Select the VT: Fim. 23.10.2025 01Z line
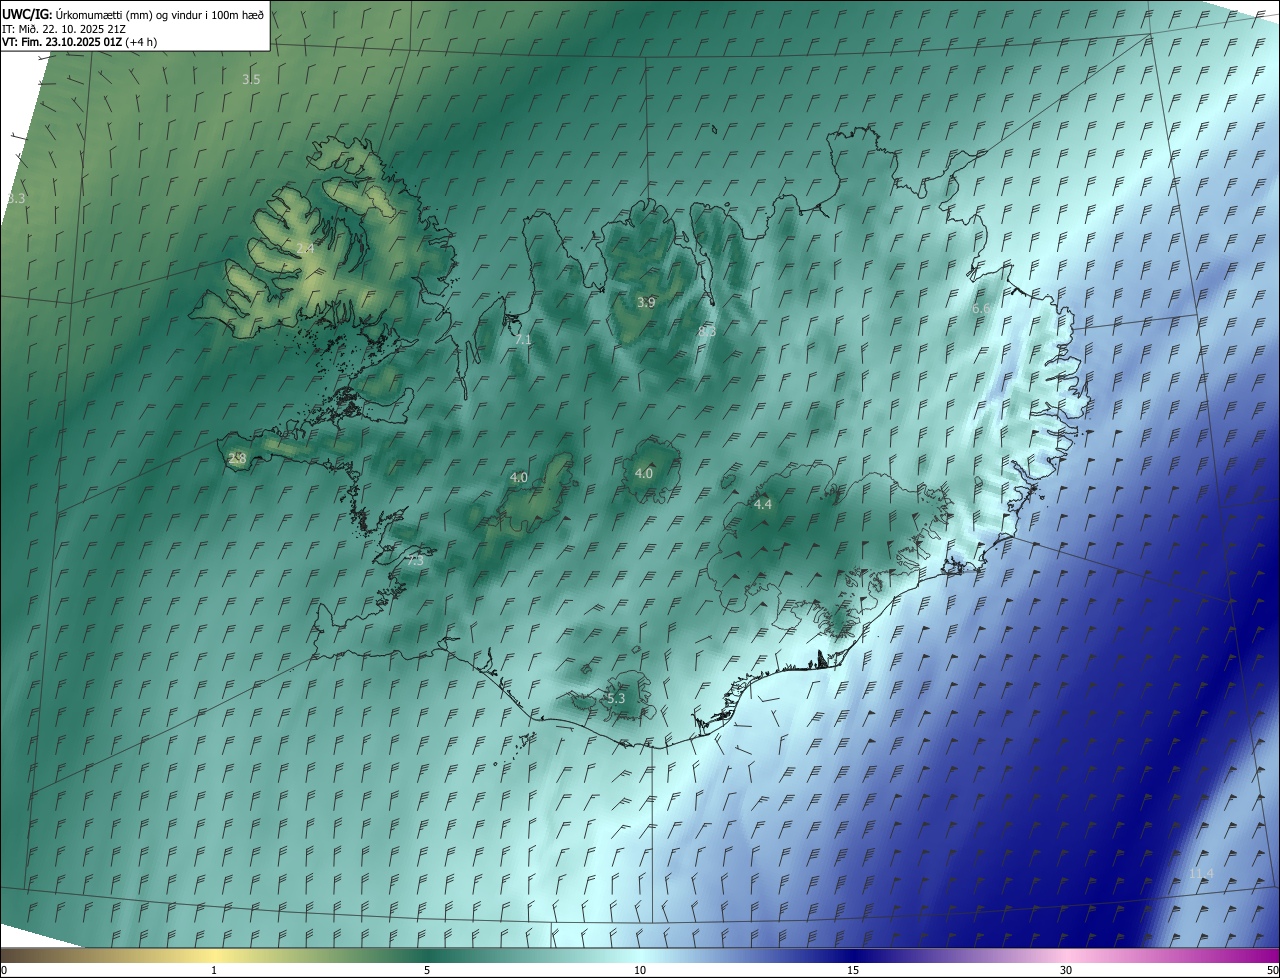1280x978 pixels. click(80, 42)
